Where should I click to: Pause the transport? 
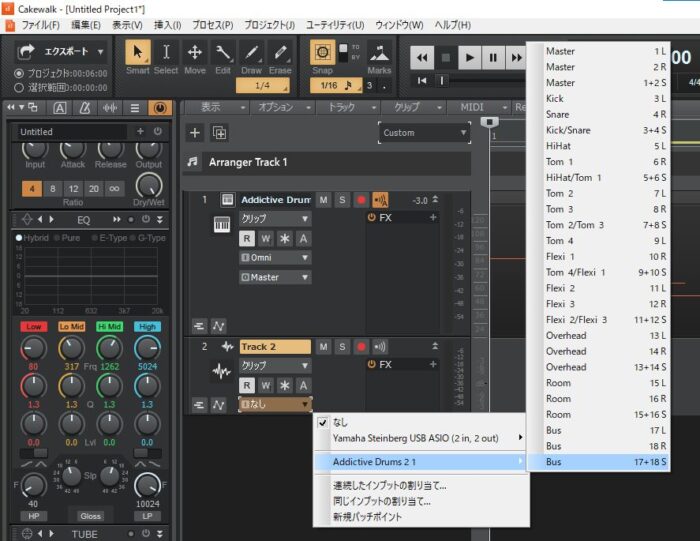[x=493, y=58]
